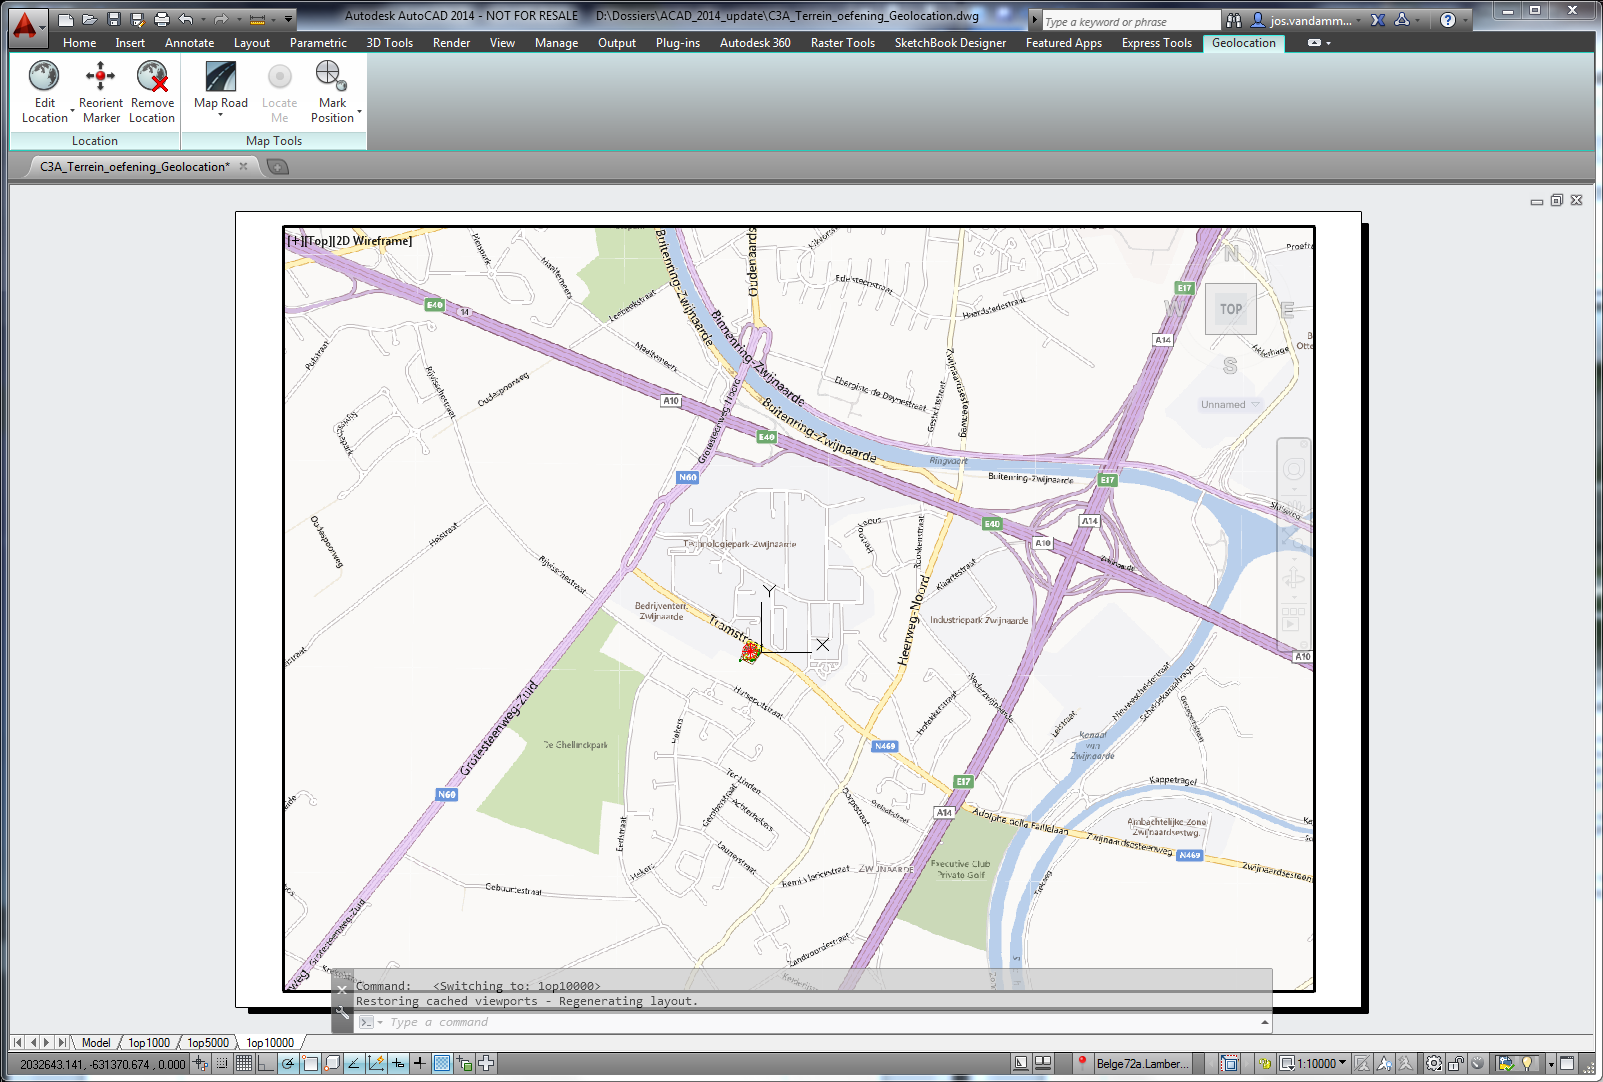Click the Save icon in quick access toolbar
The image size is (1603, 1082).
coord(113,19)
